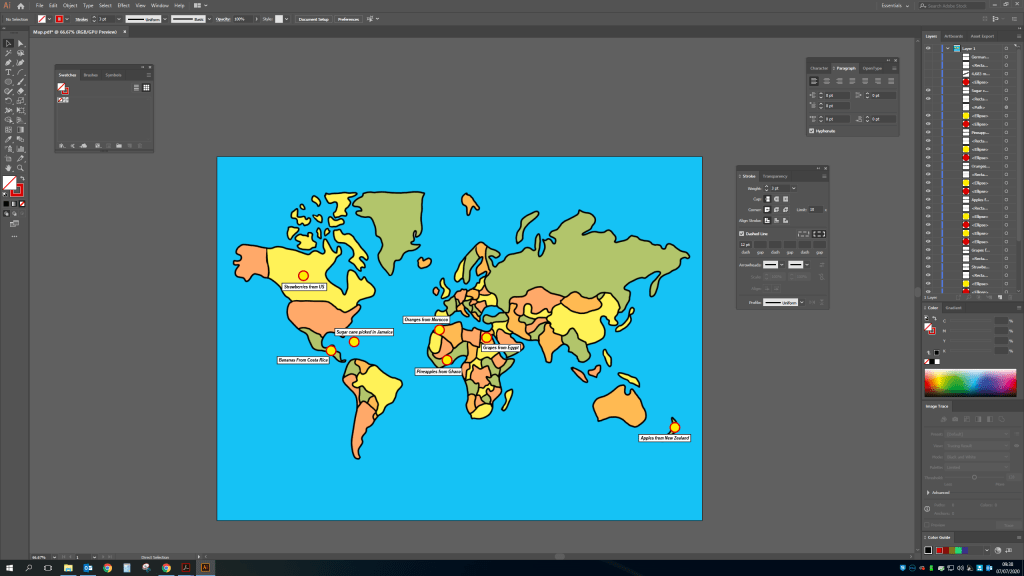The width and height of the screenshot is (1024, 576).
Task: Click the Document Setup button
Action: point(313,19)
